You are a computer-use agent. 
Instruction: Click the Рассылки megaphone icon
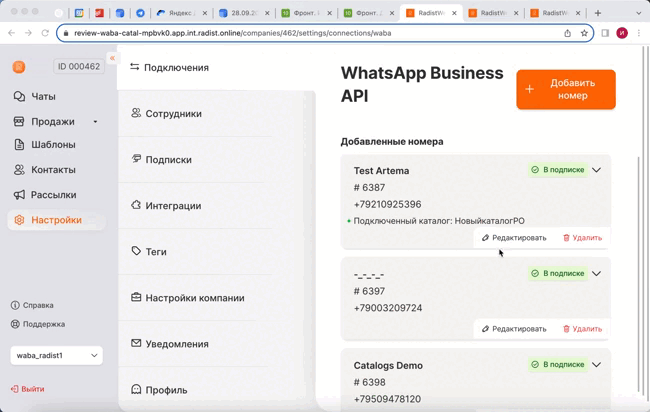click(19, 195)
